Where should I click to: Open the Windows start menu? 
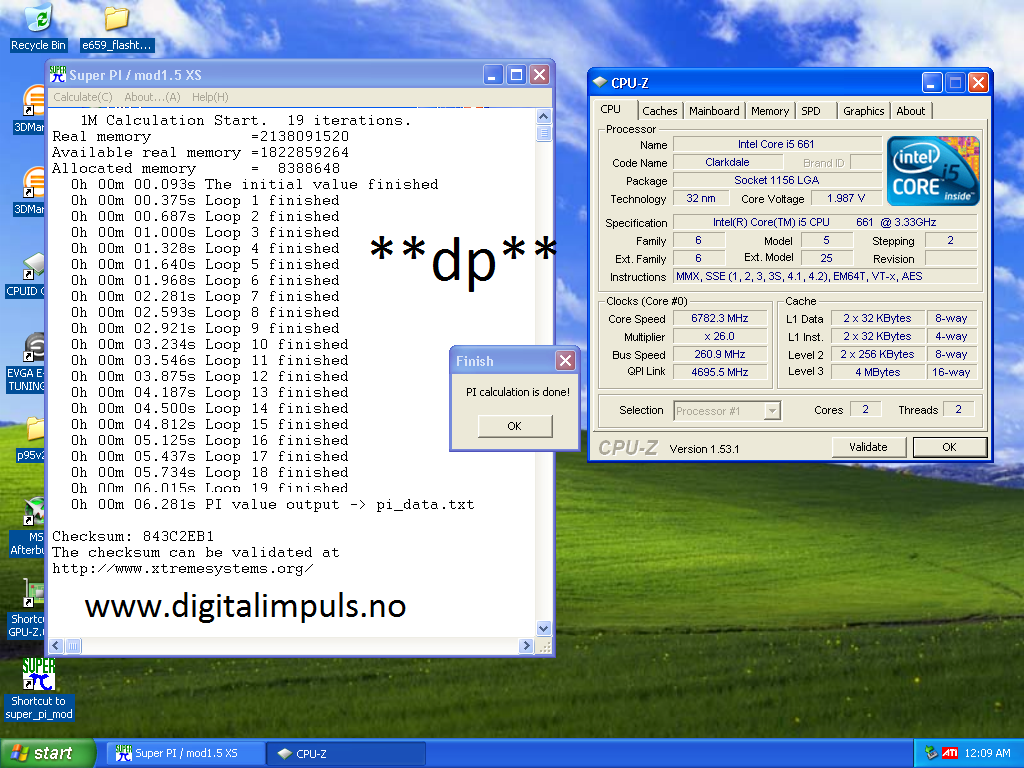click(x=47, y=753)
